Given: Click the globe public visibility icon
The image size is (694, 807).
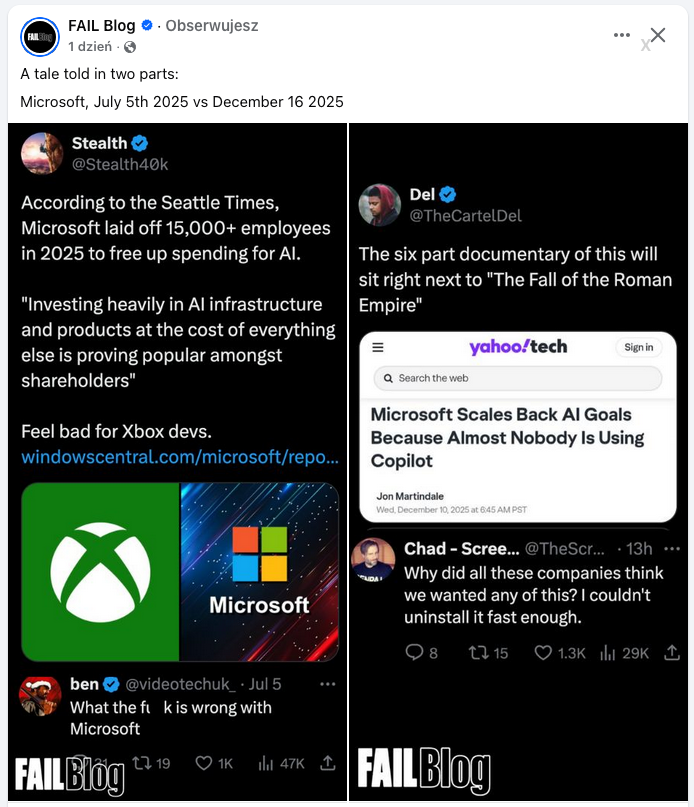Looking at the screenshot, I should (130, 47).
